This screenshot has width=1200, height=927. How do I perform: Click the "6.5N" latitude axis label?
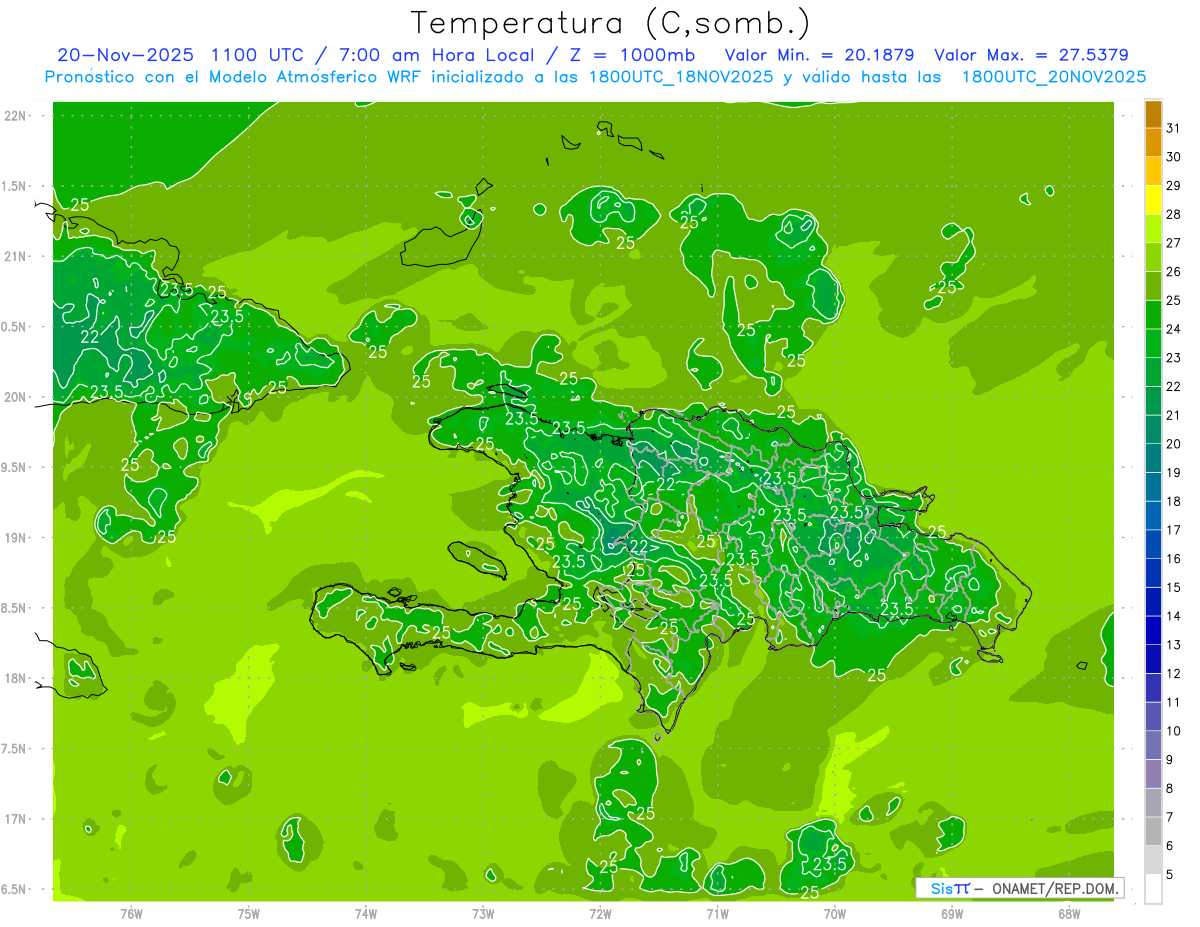(x=16, y=890)
